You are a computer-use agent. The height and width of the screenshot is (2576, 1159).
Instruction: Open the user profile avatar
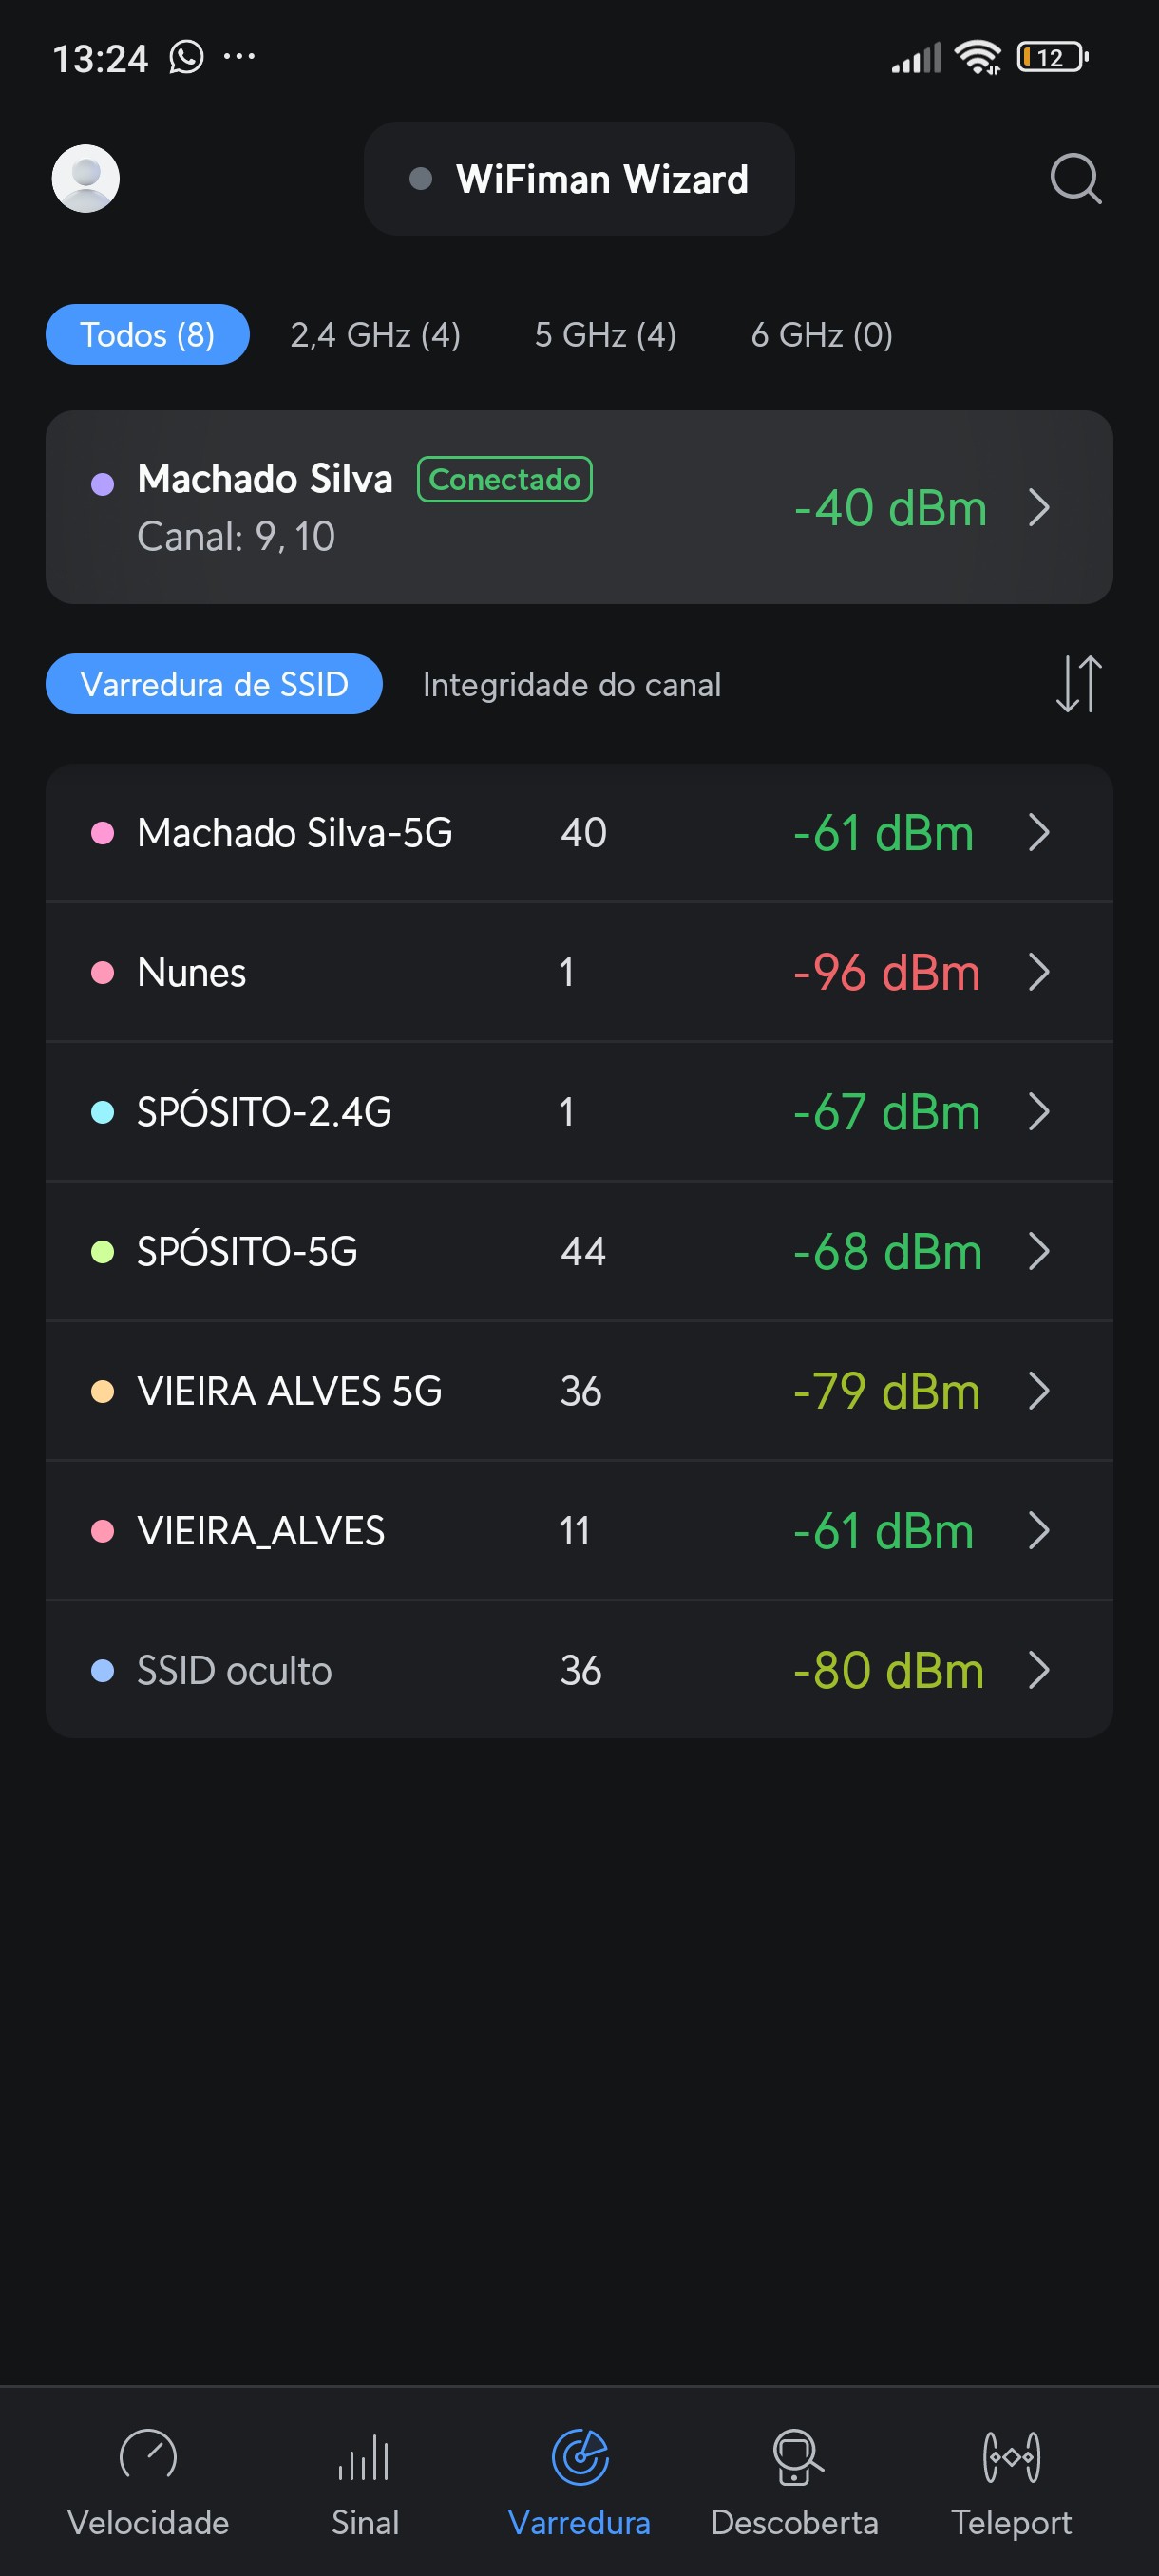tap(86, 179)
